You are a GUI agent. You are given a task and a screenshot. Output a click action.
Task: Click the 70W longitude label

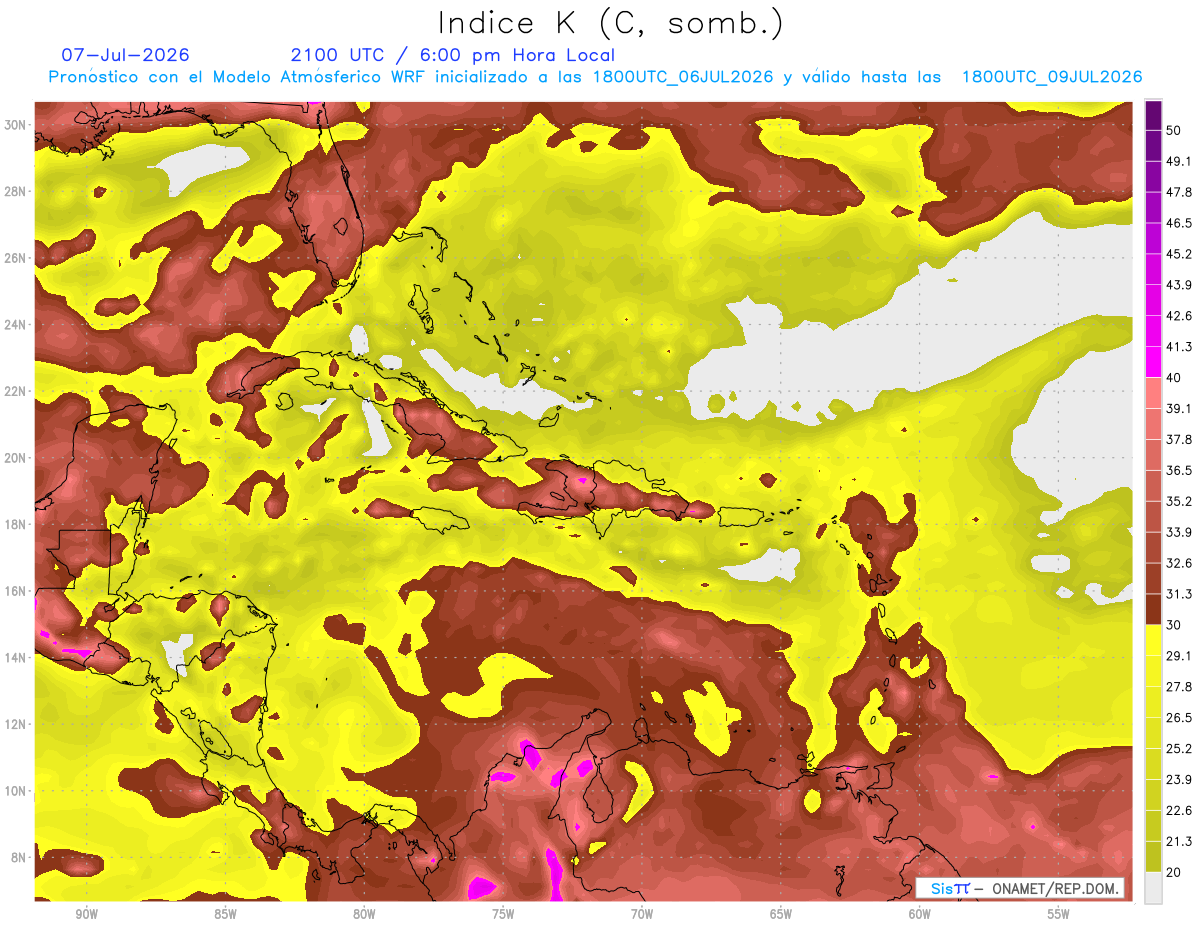[x=642, y=915]
